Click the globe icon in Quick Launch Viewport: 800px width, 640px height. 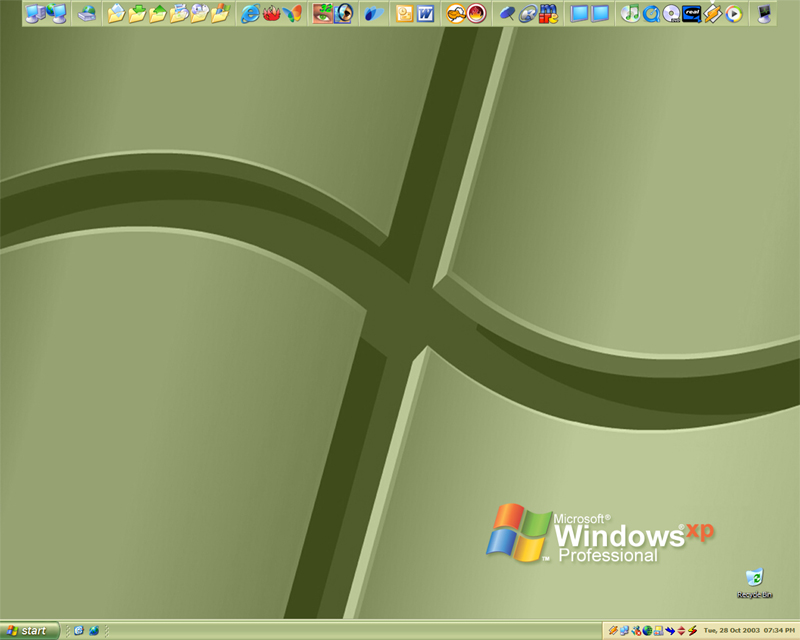[94, 631]
